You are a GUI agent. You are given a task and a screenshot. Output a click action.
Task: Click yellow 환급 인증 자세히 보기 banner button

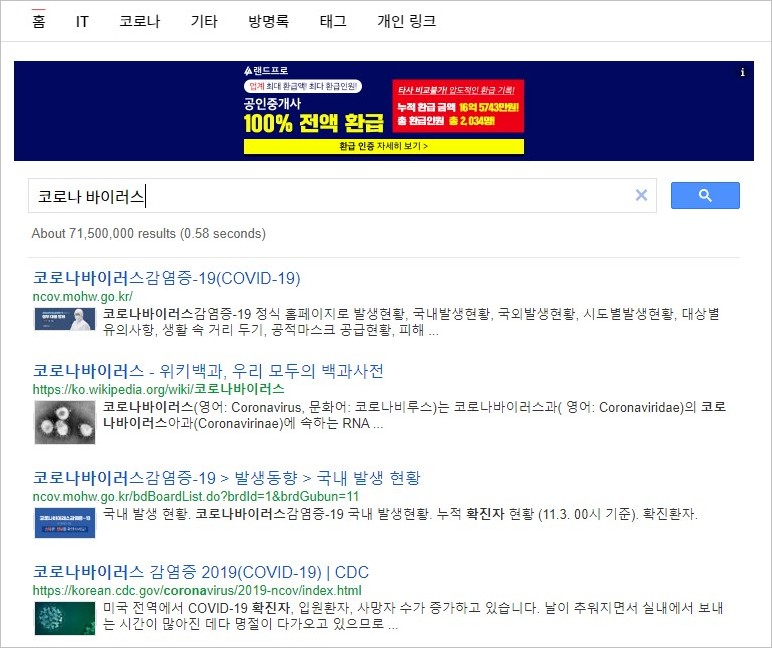(384, 146)
